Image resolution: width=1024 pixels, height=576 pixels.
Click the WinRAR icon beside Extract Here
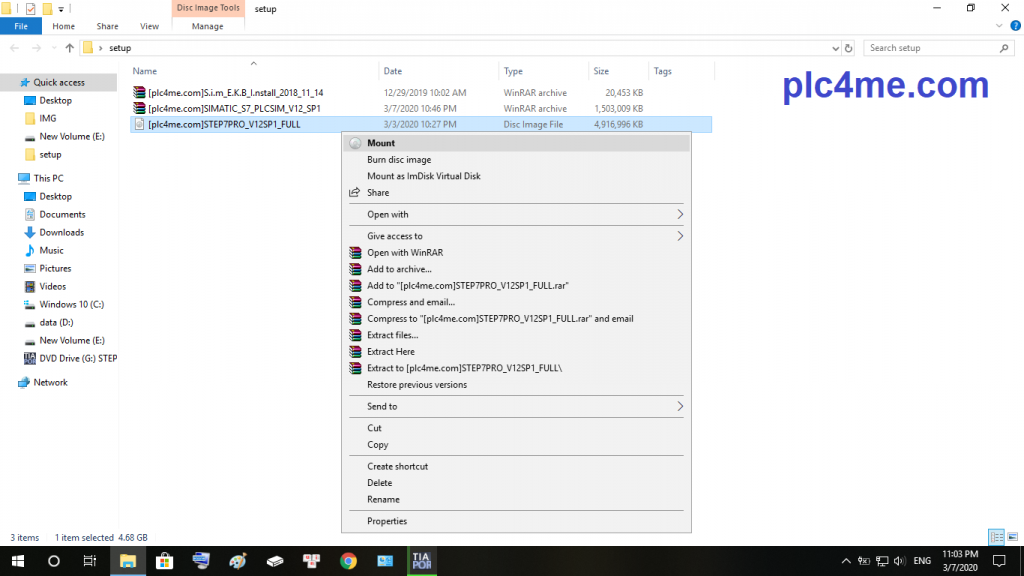(x=355, y=351)
